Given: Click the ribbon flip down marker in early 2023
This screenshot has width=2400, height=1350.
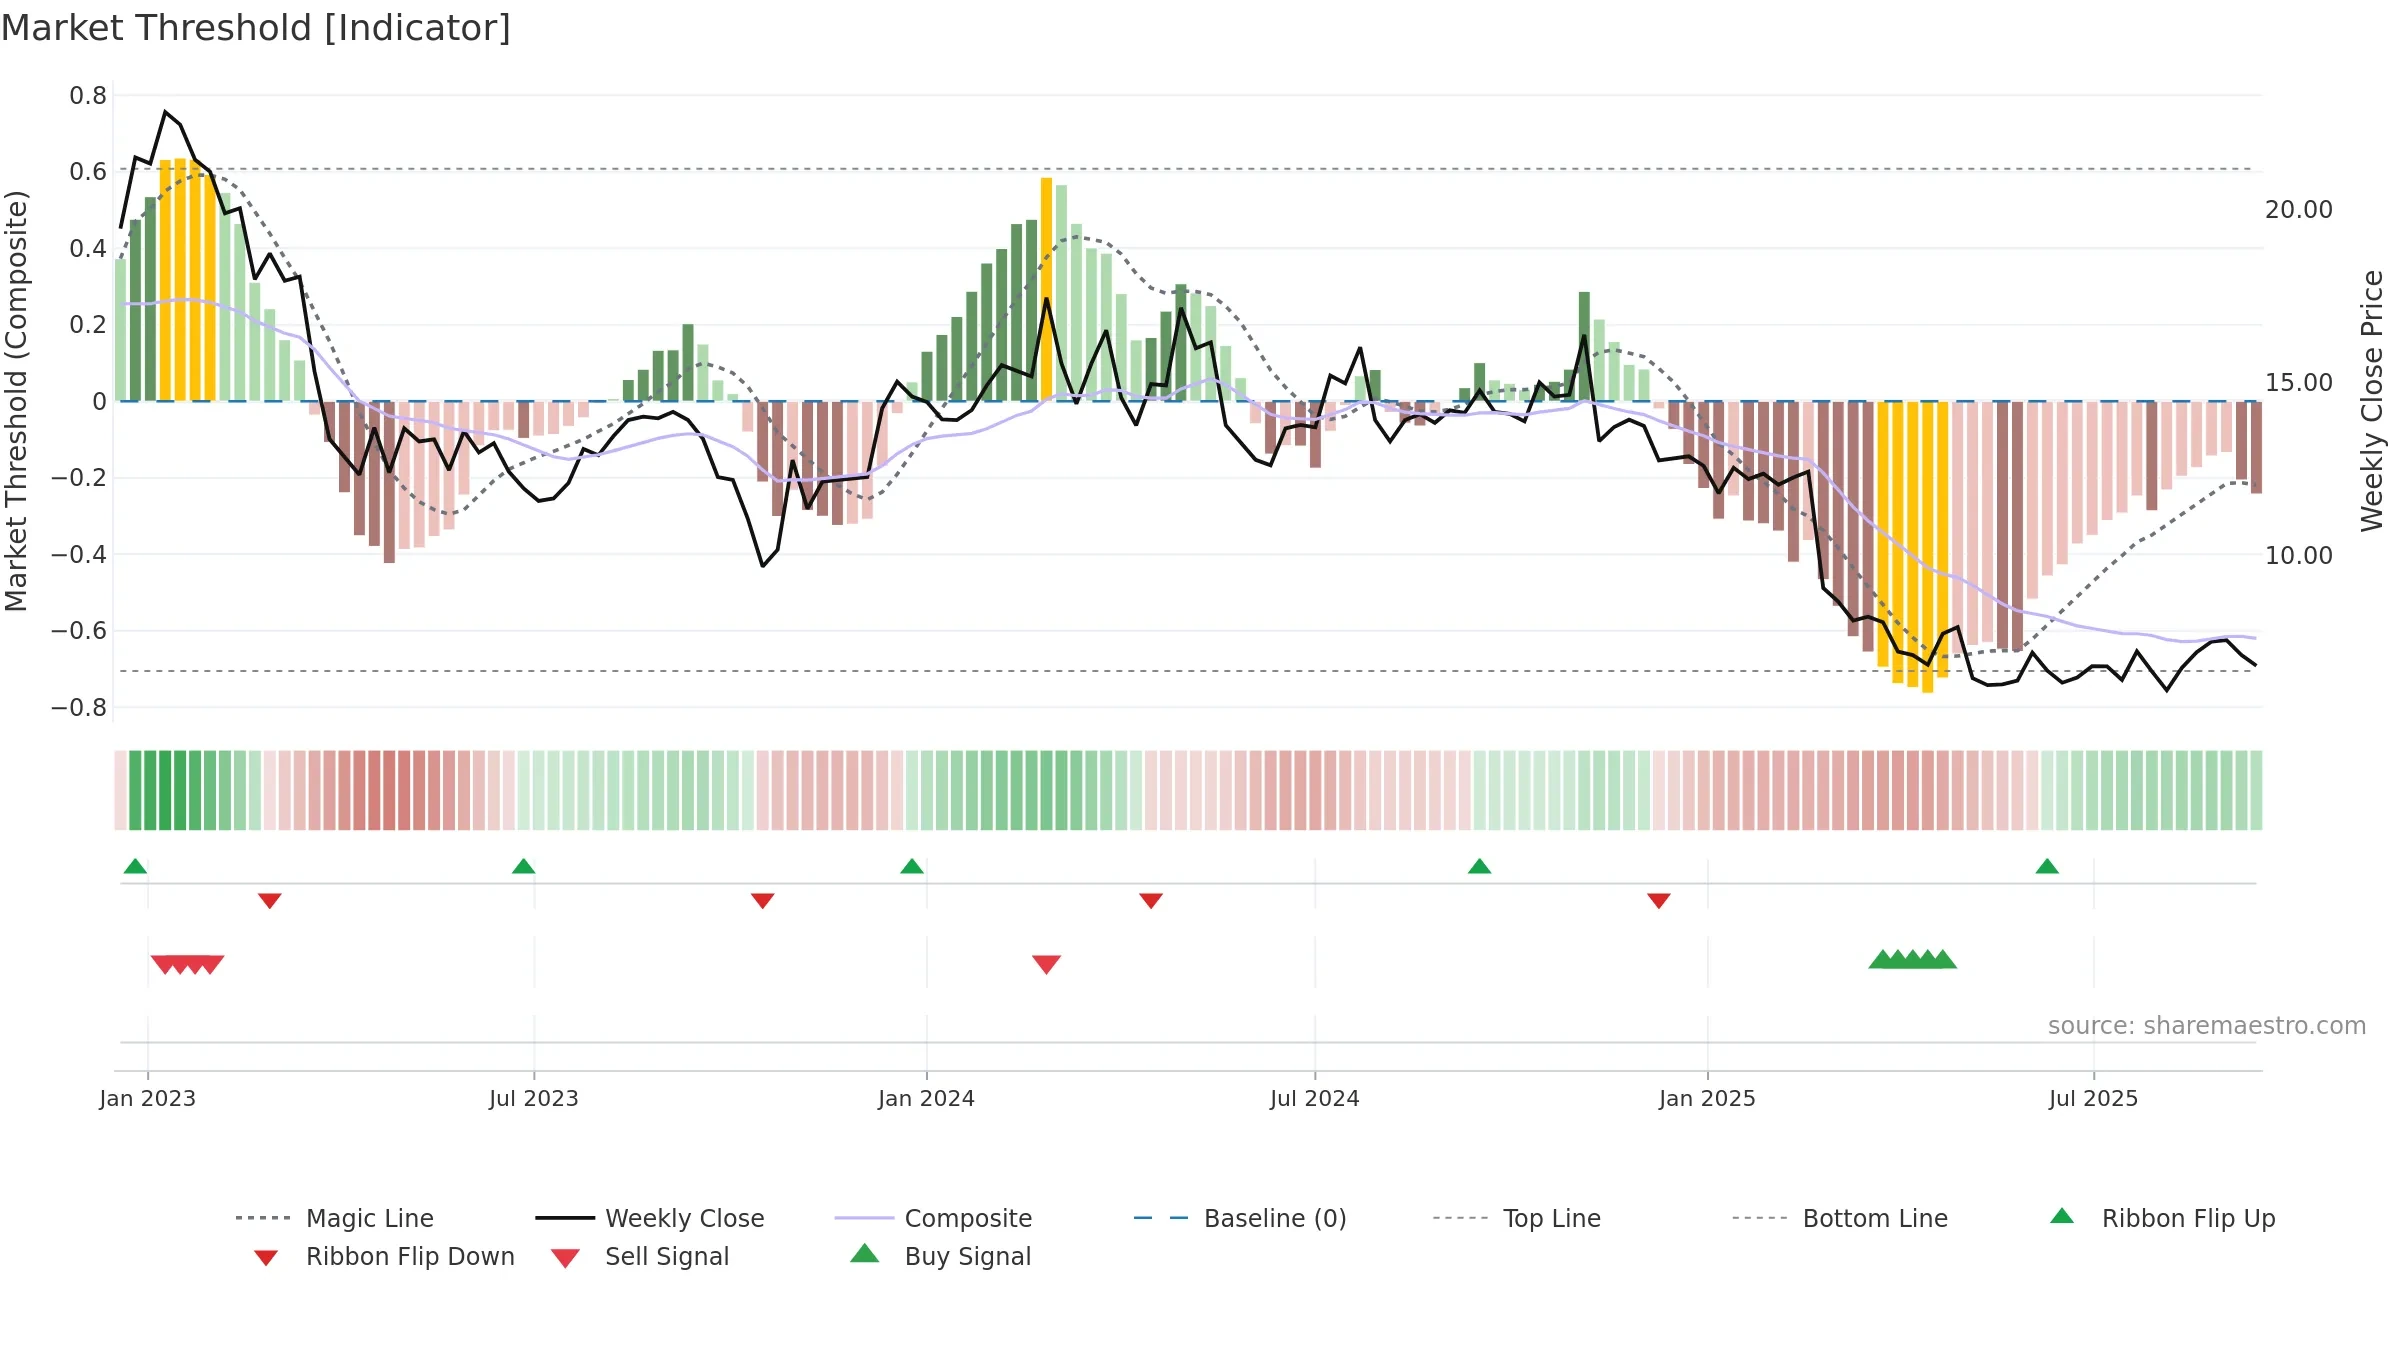Looking at the screenshot, I should tap(270, 901).
